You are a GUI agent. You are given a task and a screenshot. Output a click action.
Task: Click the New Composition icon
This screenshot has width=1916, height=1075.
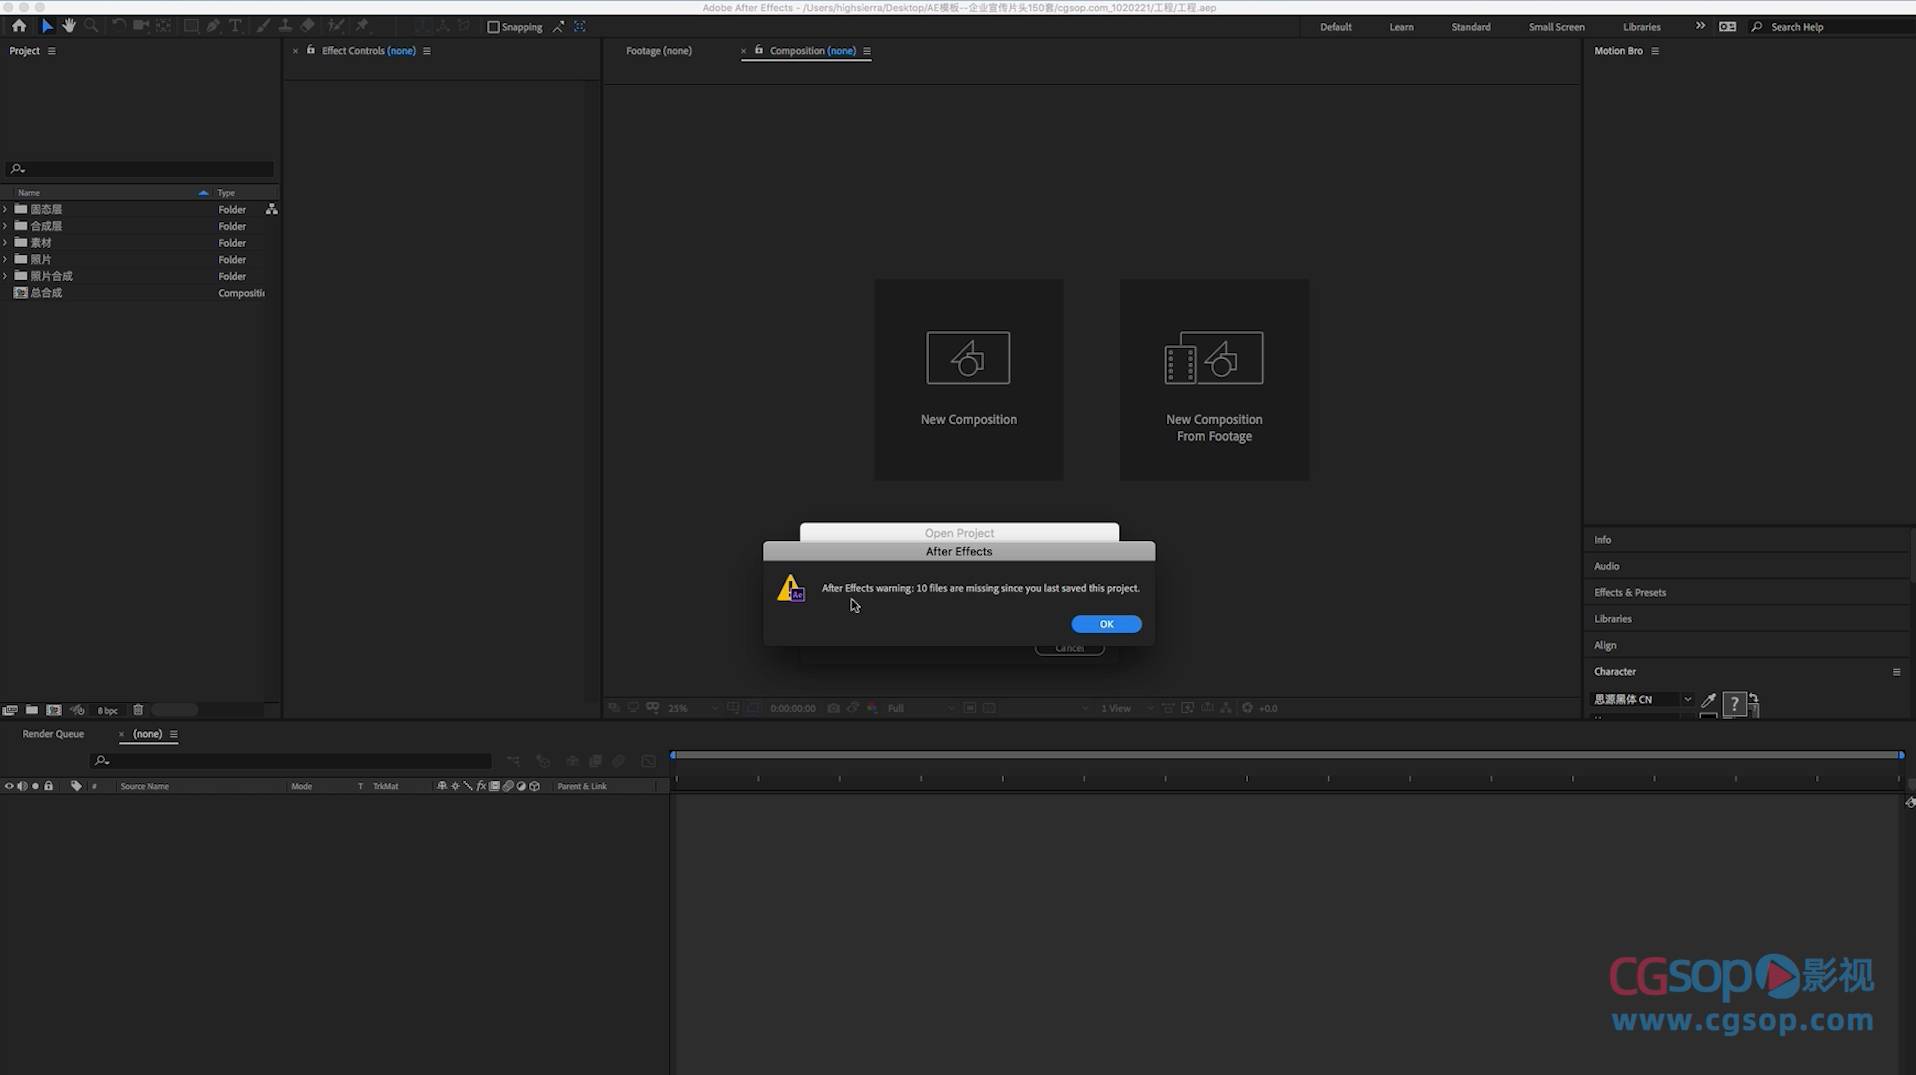(967, 358)
